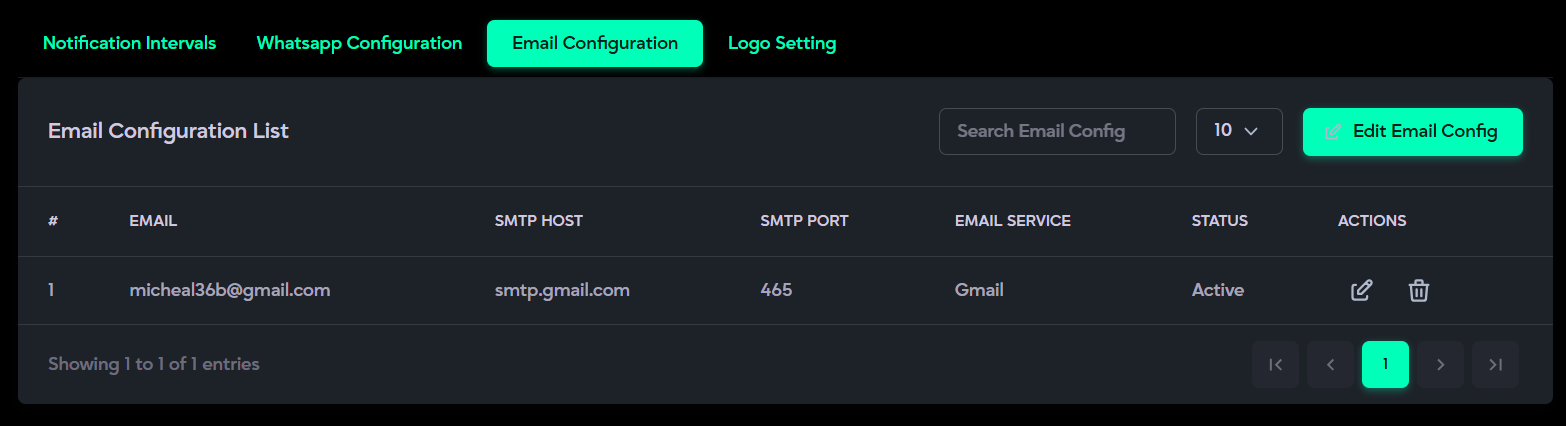Select the Email Configuration tab

coord(595,43)
